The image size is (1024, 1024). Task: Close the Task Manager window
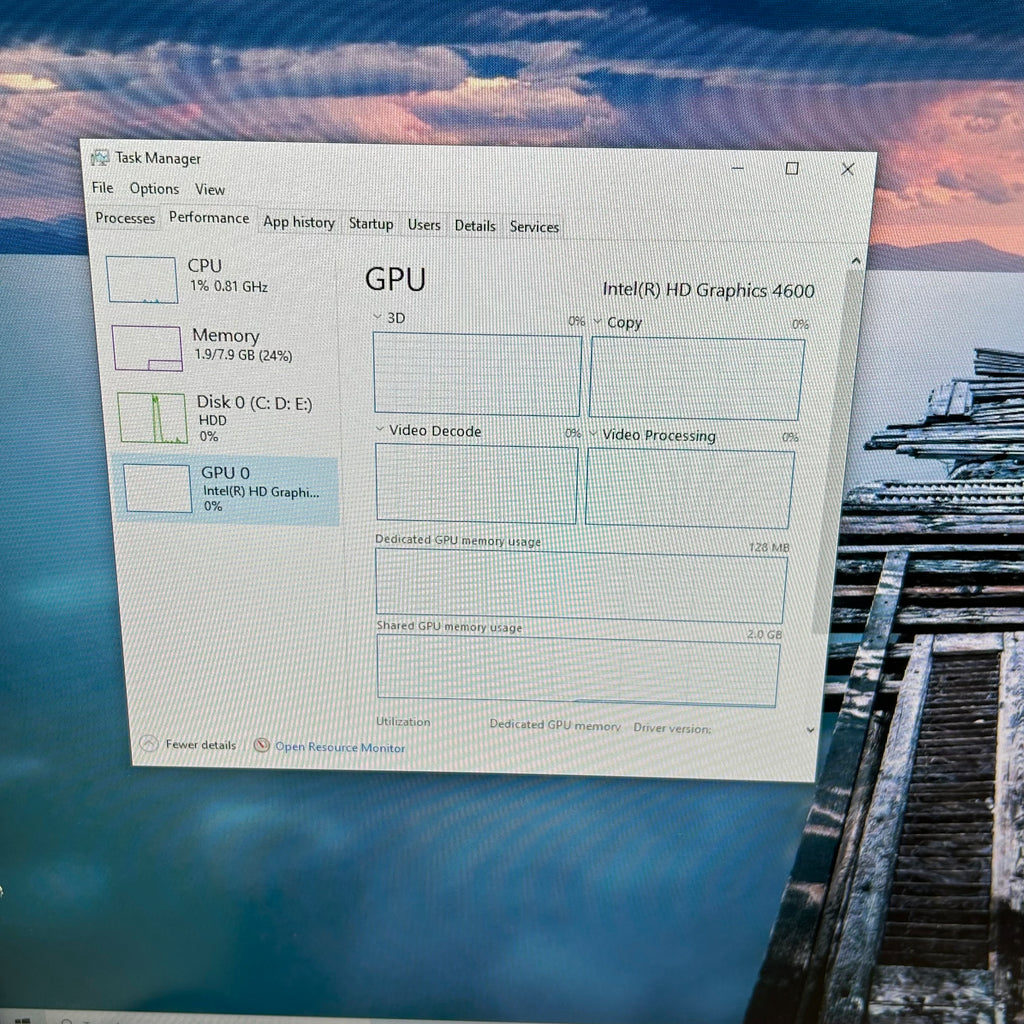click(848, 169)
